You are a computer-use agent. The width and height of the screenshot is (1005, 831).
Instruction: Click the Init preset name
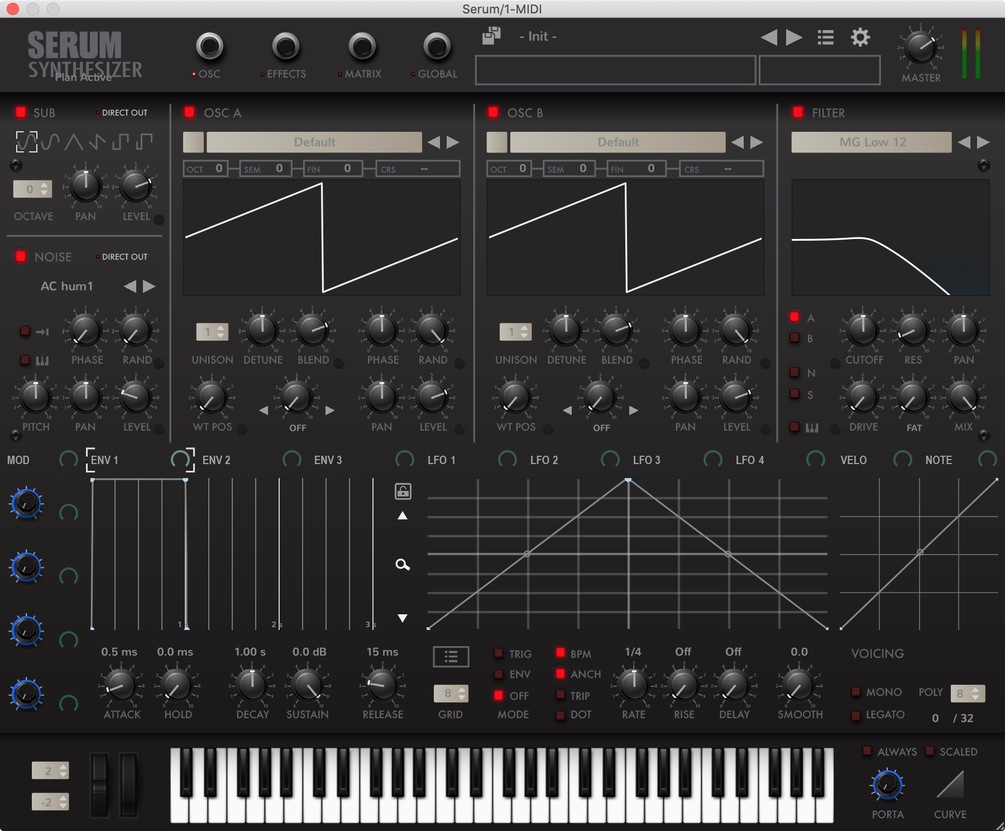click(538, 37)
